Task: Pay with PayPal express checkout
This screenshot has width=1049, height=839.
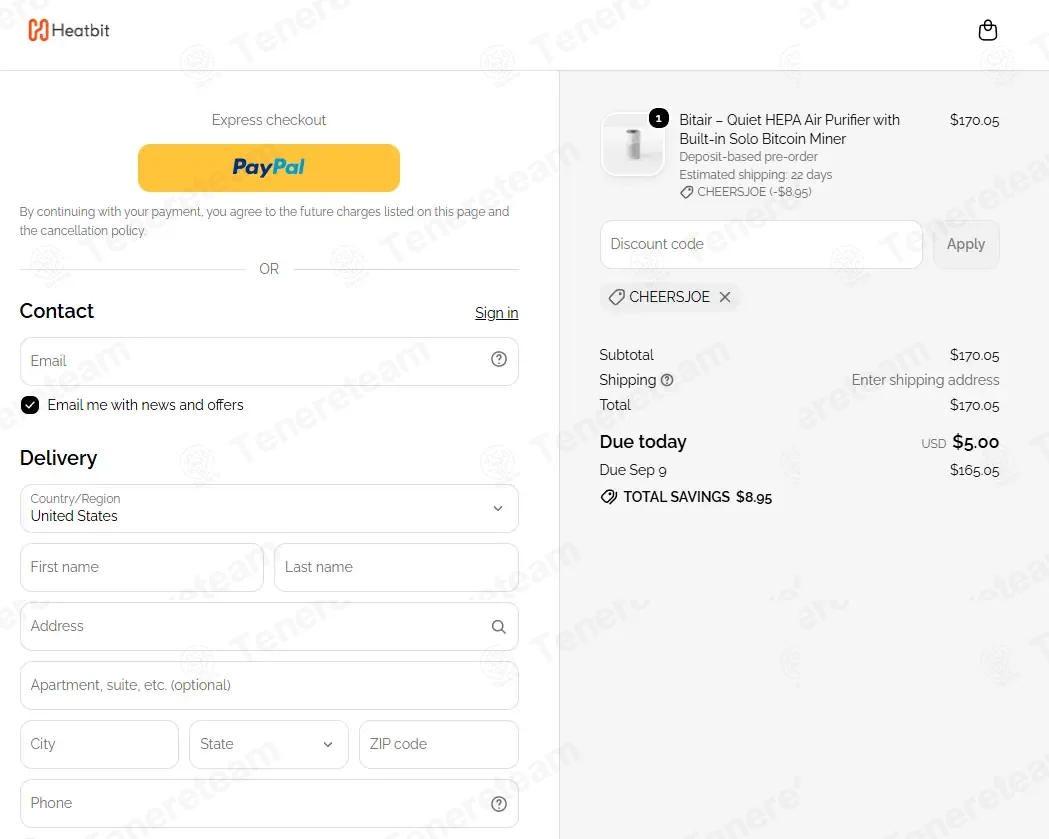Action: 269,167
